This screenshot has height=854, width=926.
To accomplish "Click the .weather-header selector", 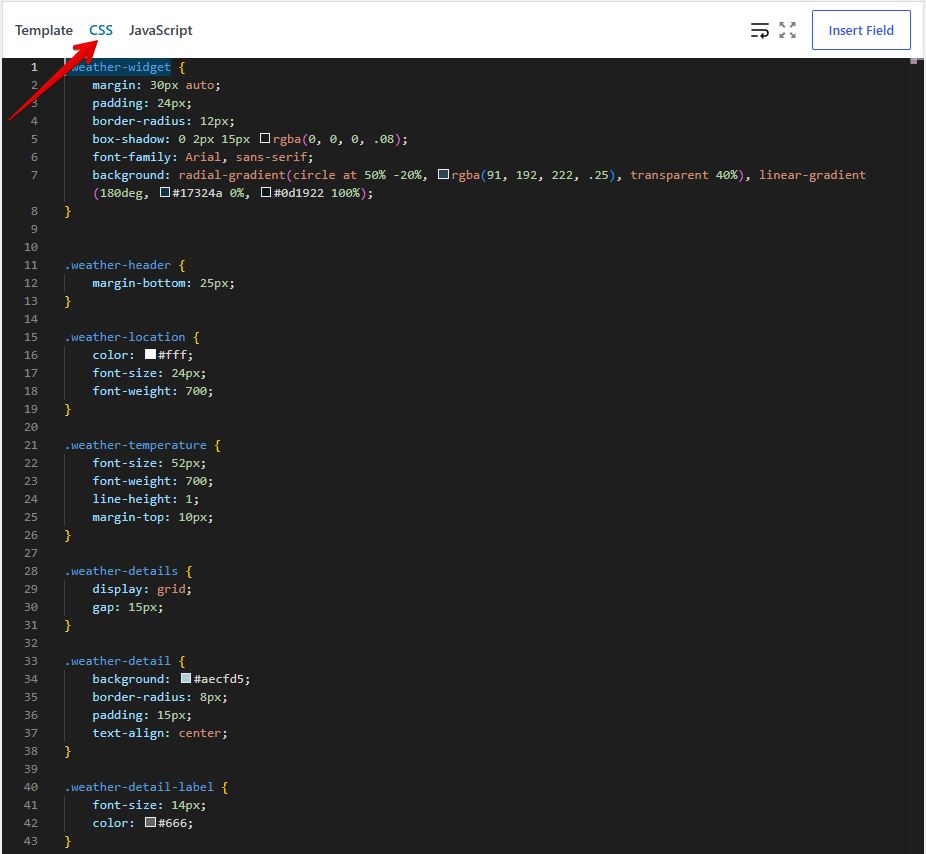I will (x=118, y=265).
